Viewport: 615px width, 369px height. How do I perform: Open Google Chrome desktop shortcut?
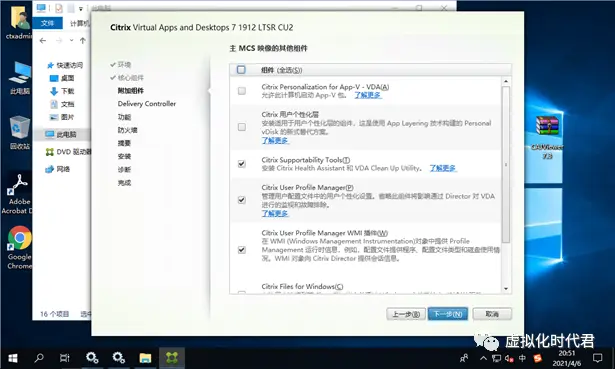click(19, 247)
